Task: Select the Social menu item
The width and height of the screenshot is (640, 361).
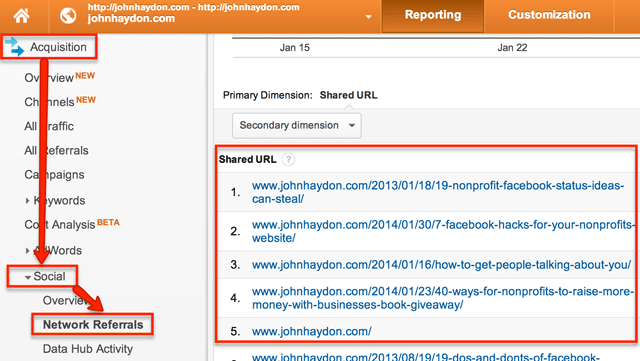Action: point(49,276)
